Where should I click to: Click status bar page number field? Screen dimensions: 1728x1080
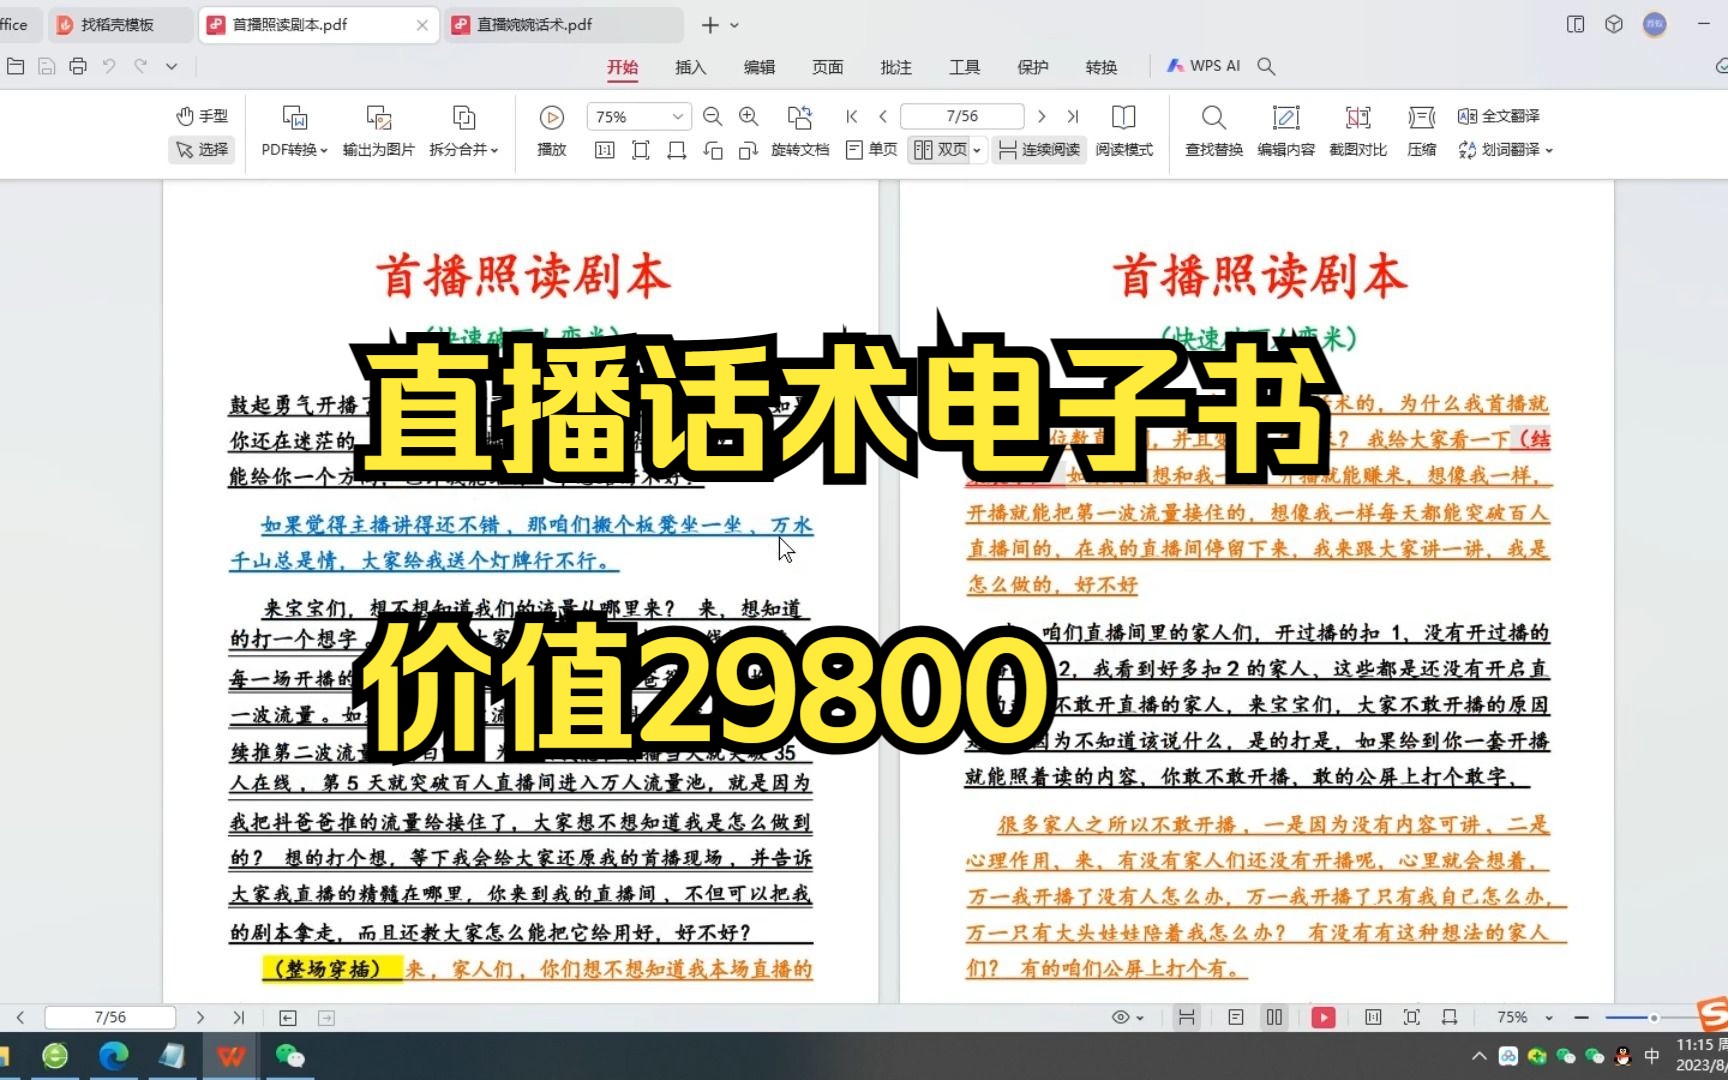[x=110, y=1017]
